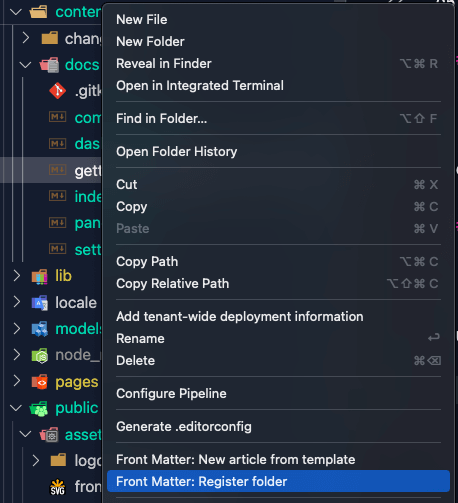
Task: Expand the lib folder chevron
Action: [x=16, y=276]
